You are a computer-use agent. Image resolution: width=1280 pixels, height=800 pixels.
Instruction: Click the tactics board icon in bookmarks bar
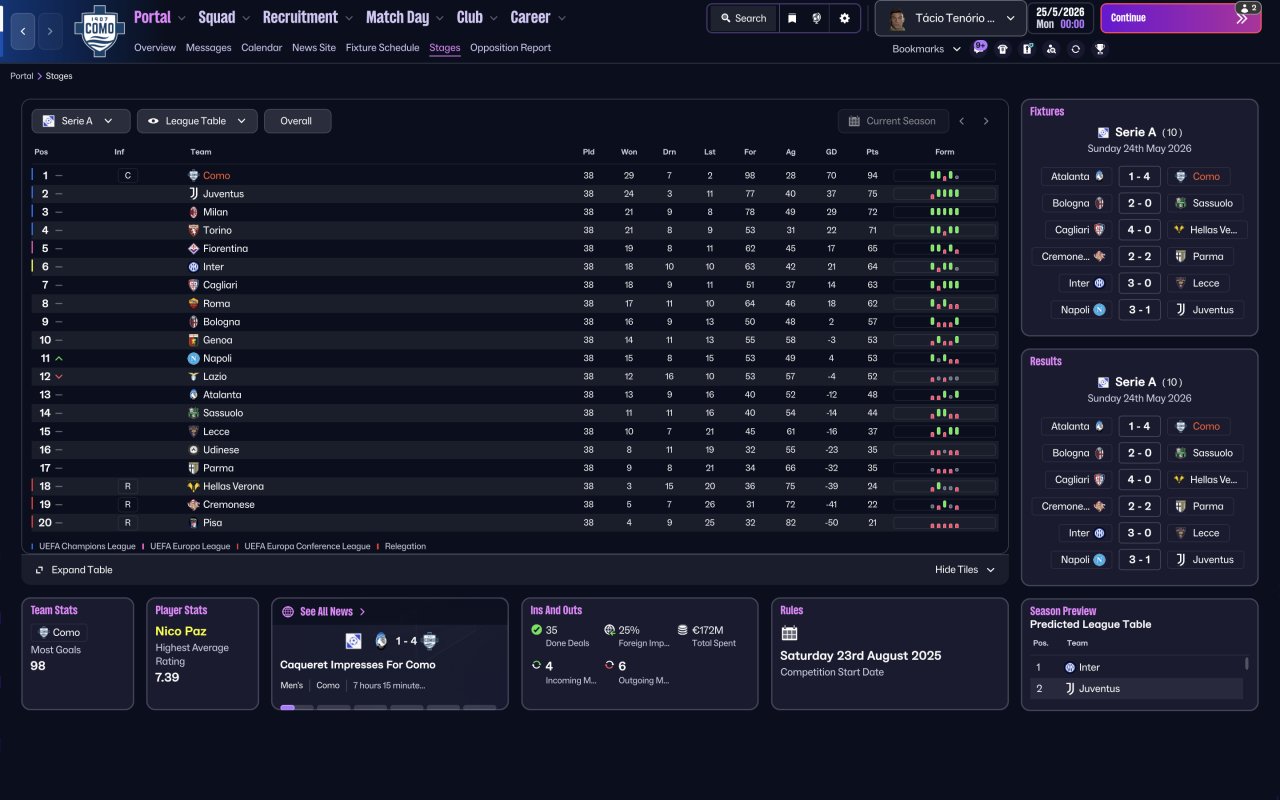(x=1027, y=49)
